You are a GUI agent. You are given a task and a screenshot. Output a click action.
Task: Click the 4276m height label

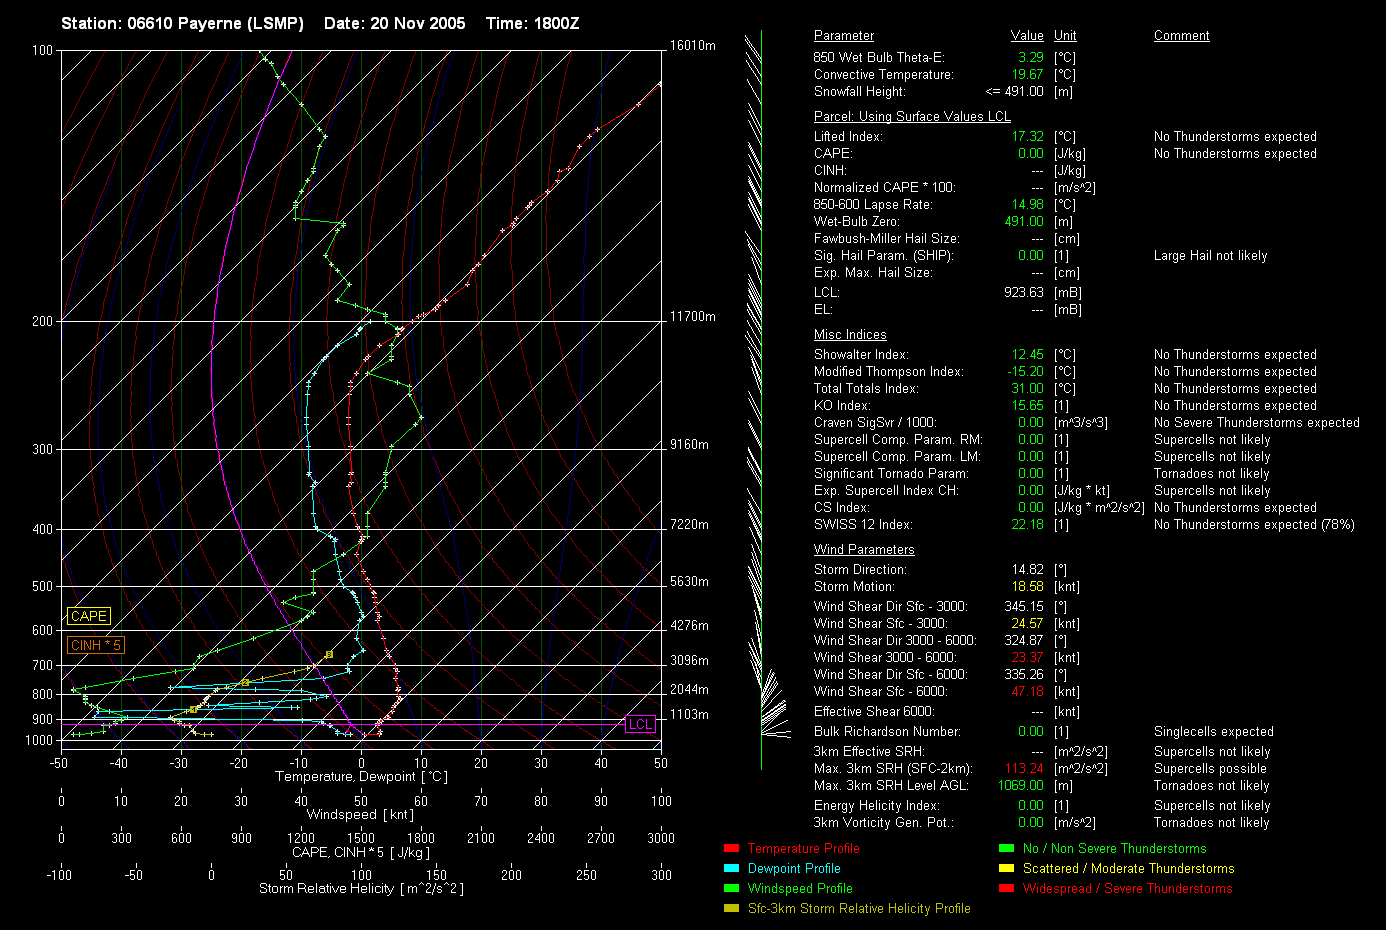pos(689,625)
